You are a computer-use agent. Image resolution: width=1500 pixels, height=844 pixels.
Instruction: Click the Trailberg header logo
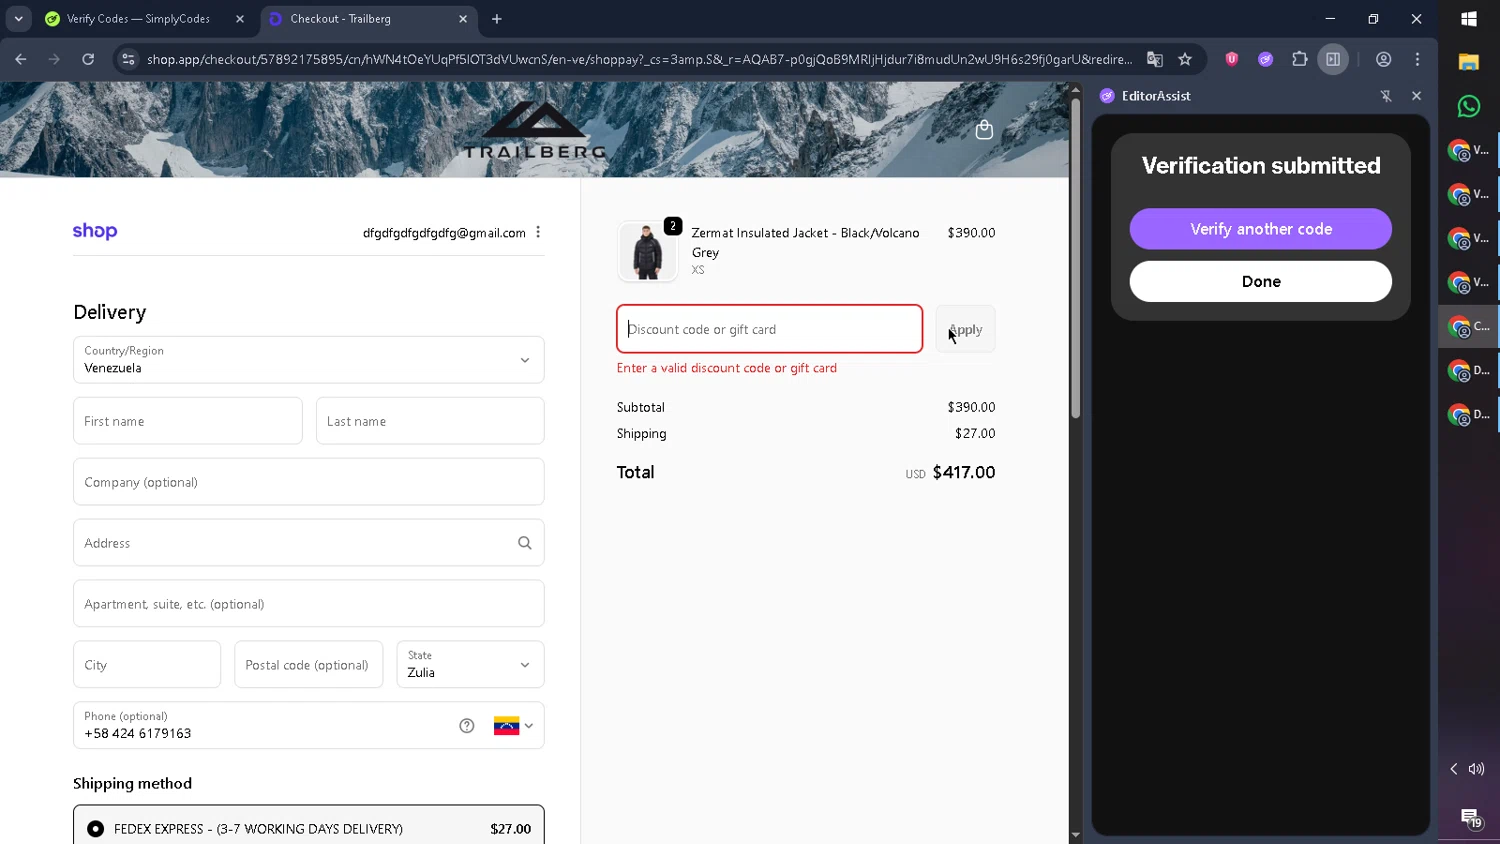(x=535, y=130)
